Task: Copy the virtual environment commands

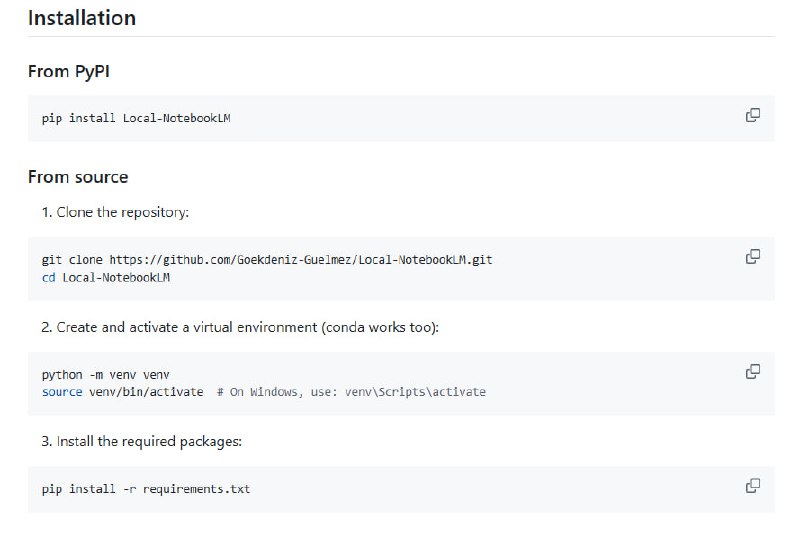Action: point(753,372)
